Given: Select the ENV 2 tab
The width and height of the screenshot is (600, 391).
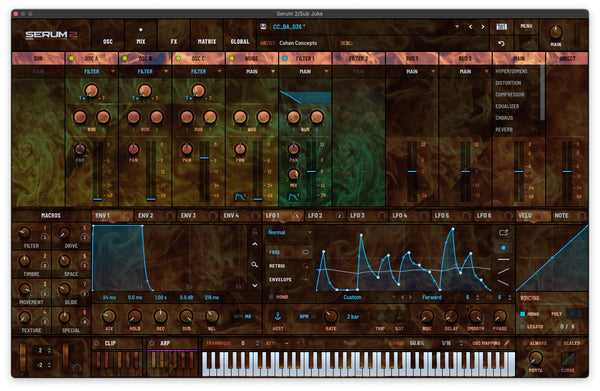Looking at the screenshot, I should (155, 216).
